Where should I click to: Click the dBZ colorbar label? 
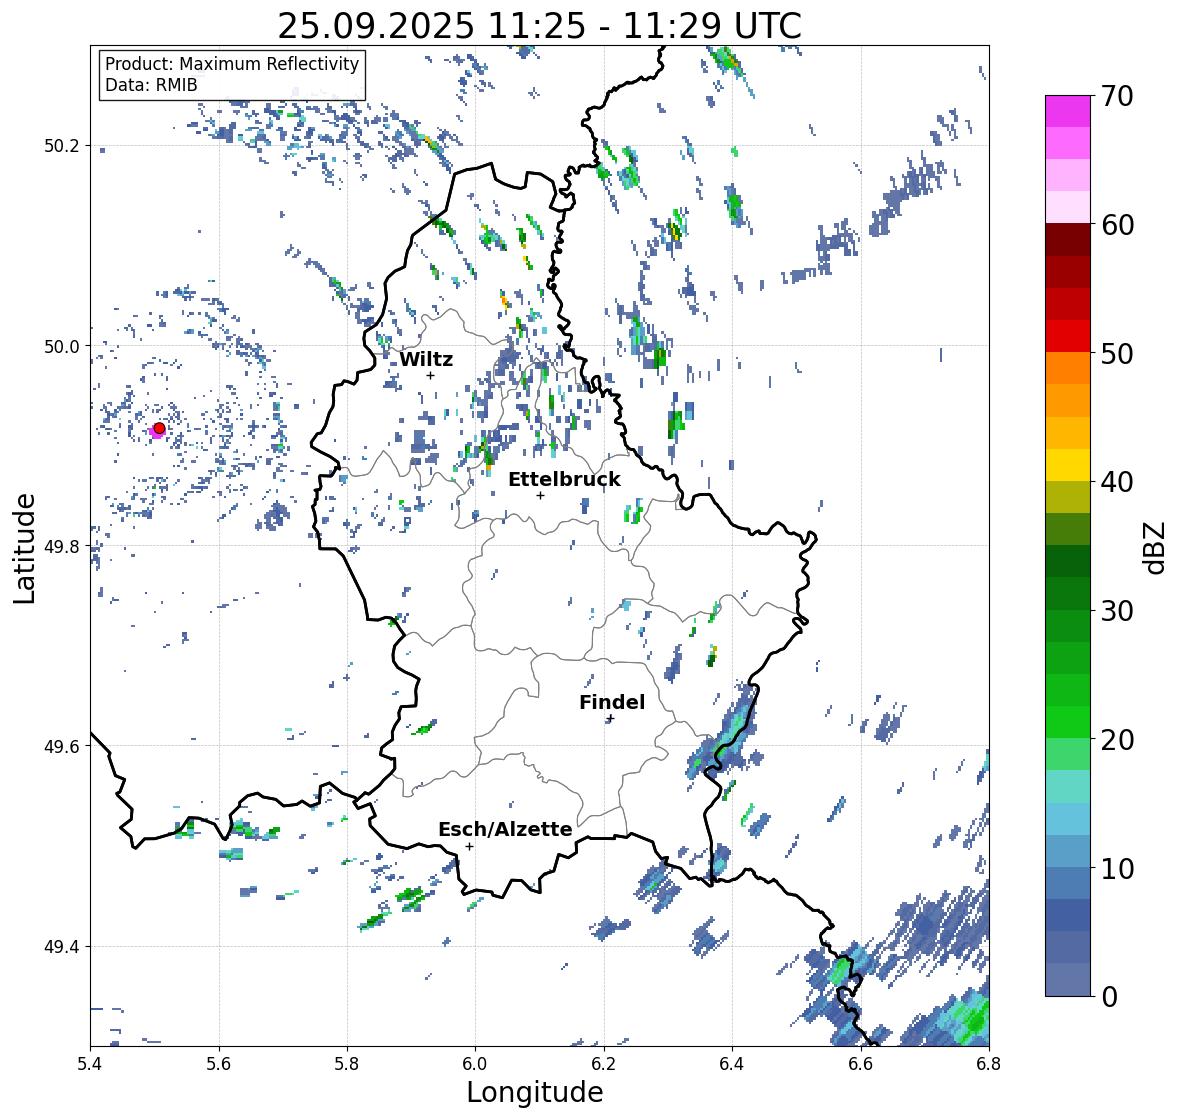pyautogui.click(x=1156, y=548)
